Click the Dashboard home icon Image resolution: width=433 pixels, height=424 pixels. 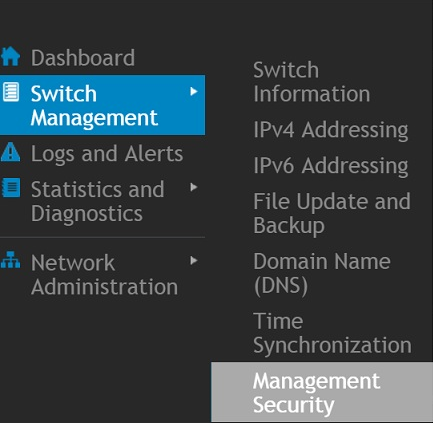[10, 56]
